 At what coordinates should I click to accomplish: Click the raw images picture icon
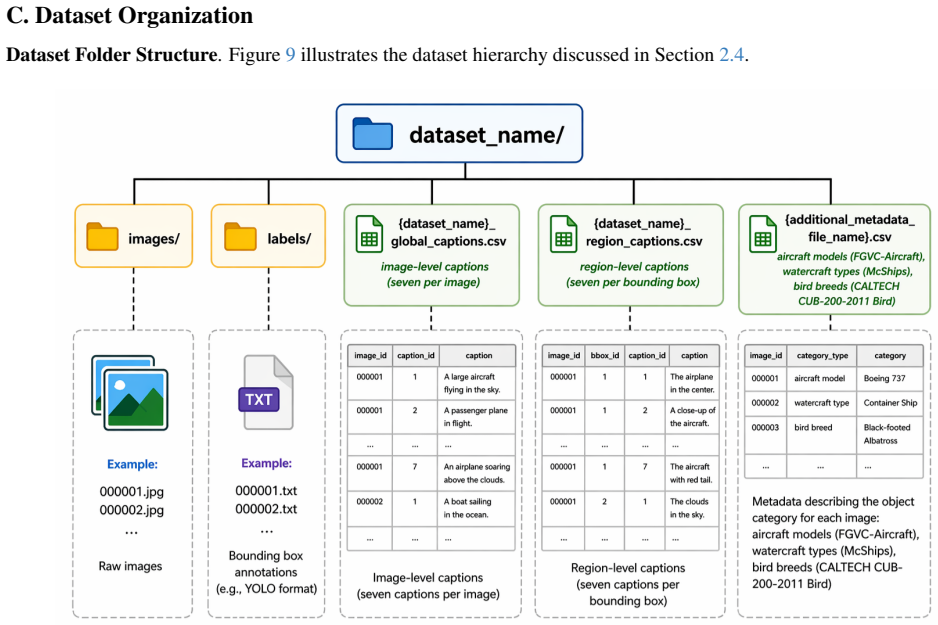130,393
